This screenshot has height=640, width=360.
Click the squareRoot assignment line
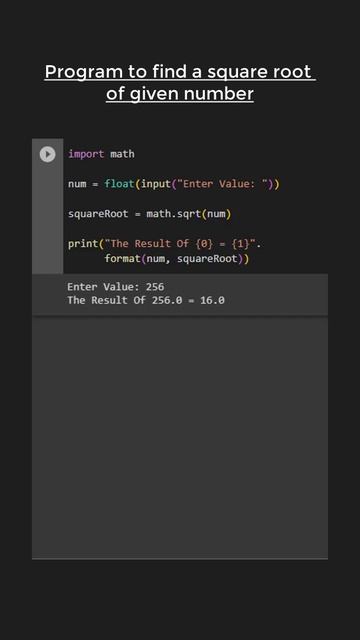click(x=149, y=214)
